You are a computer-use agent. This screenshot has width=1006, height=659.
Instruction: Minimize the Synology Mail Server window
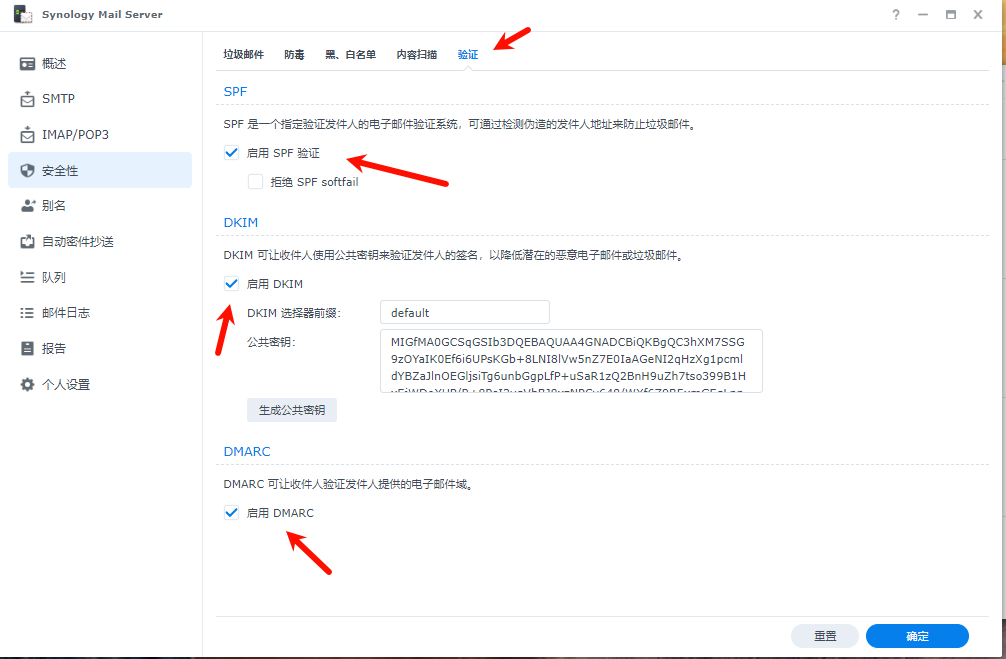[x=923, y=15]
